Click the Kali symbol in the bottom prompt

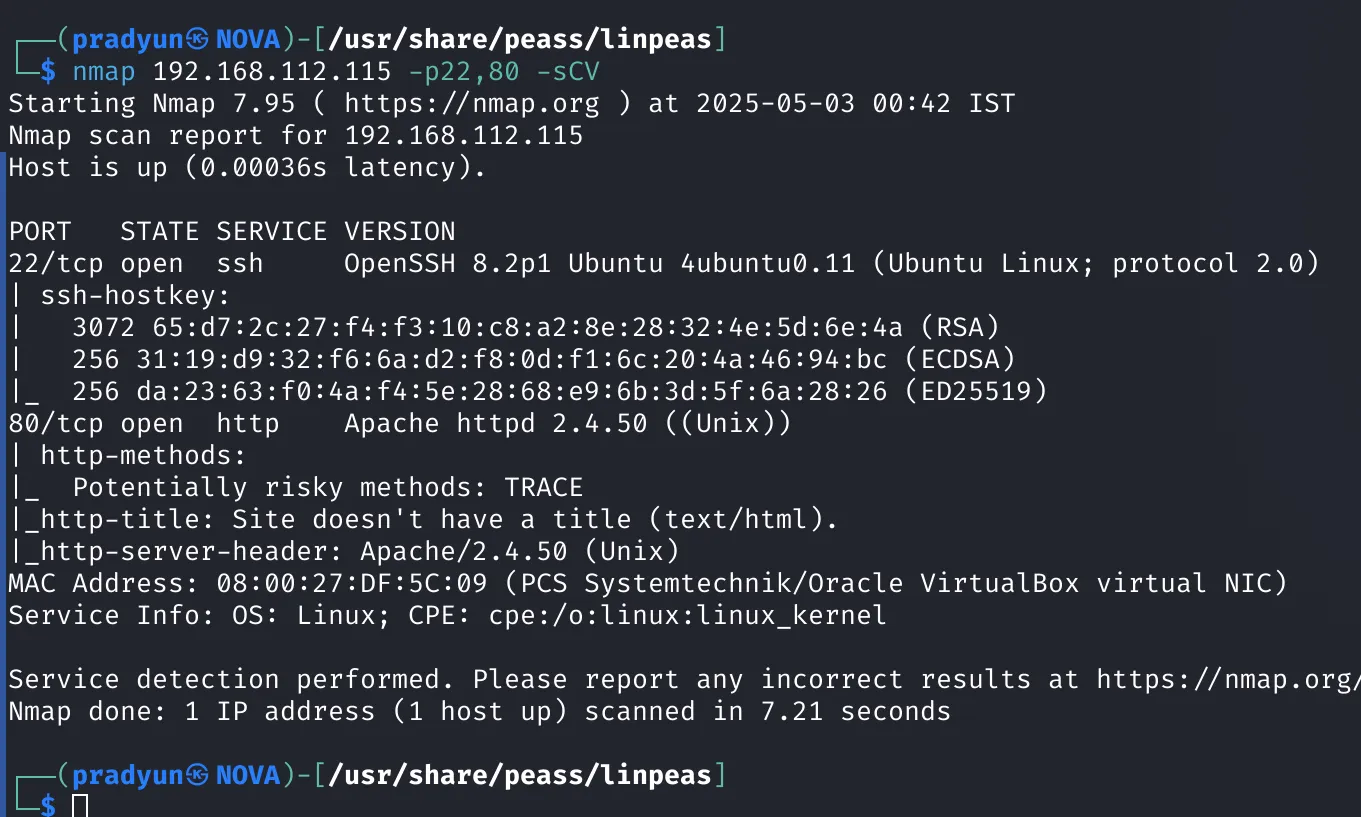coord(198,775)
